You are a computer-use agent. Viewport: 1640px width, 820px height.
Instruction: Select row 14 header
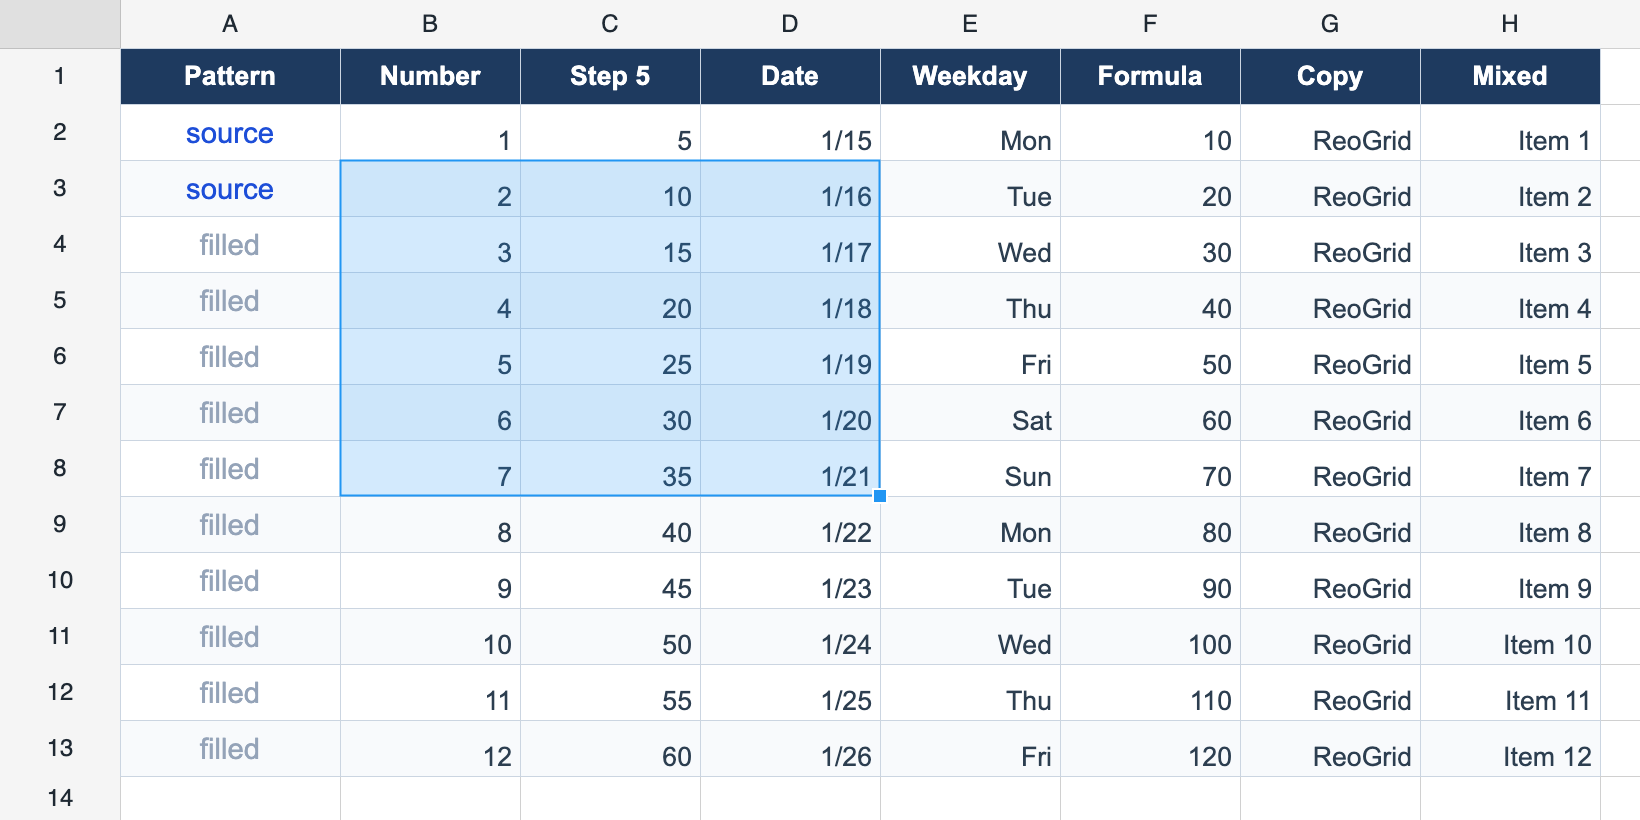60,798
